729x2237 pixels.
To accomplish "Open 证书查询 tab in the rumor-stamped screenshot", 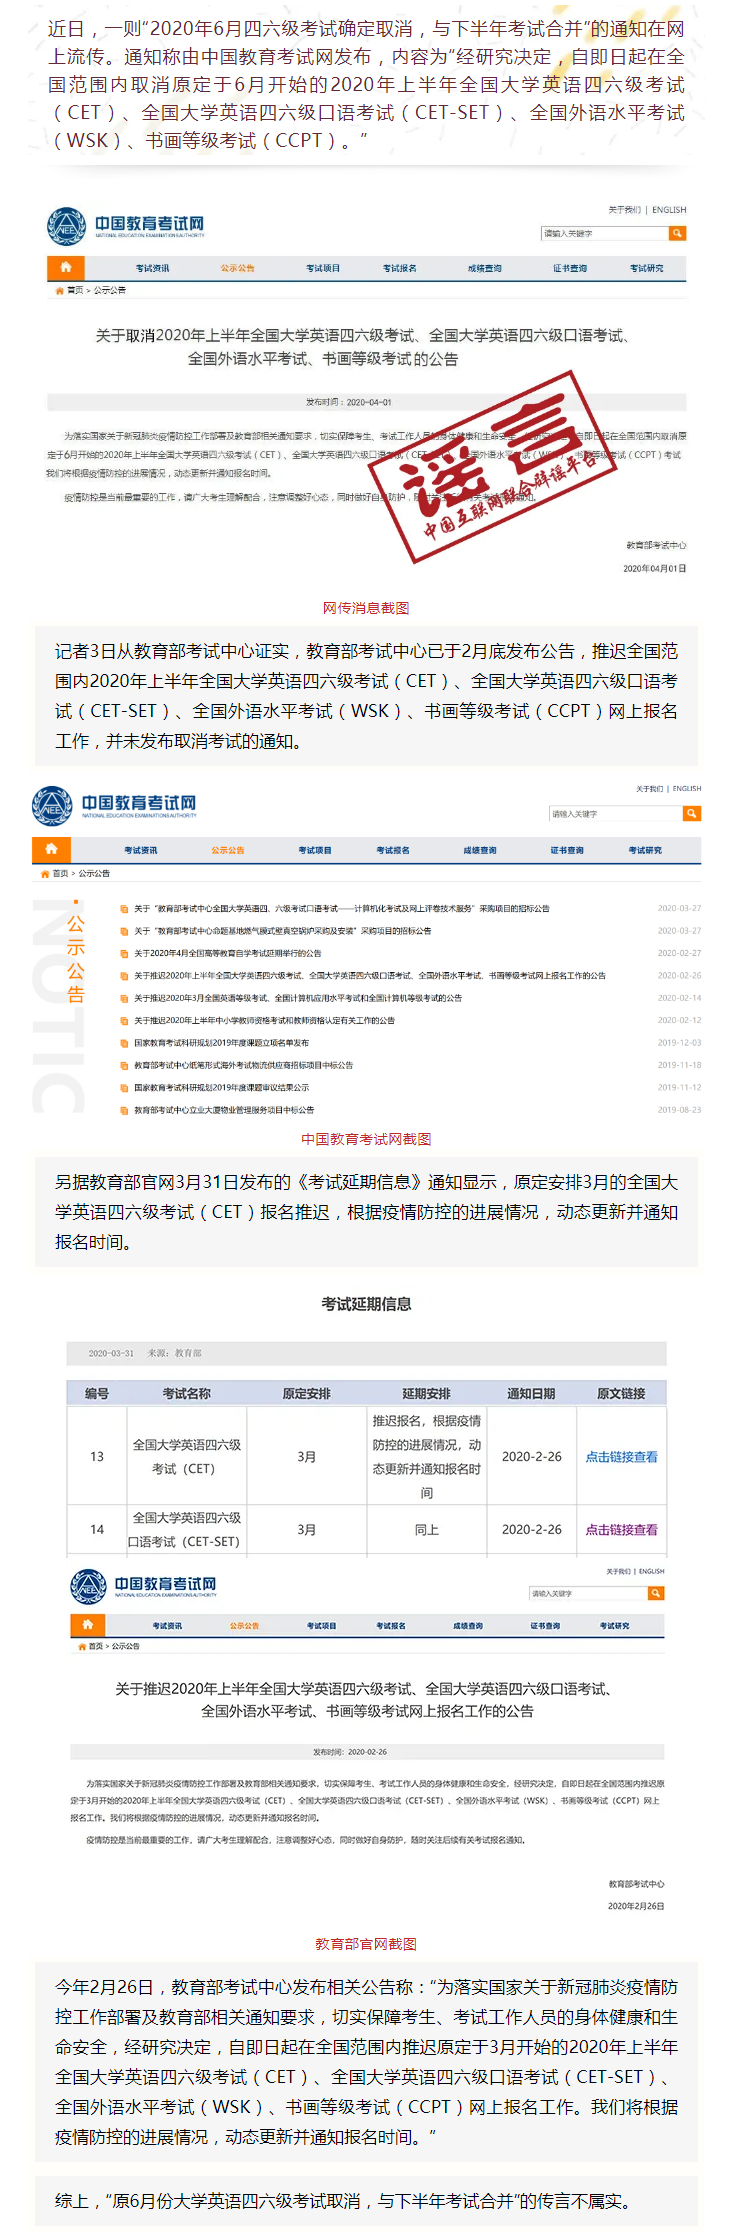I will pos(570,268).
